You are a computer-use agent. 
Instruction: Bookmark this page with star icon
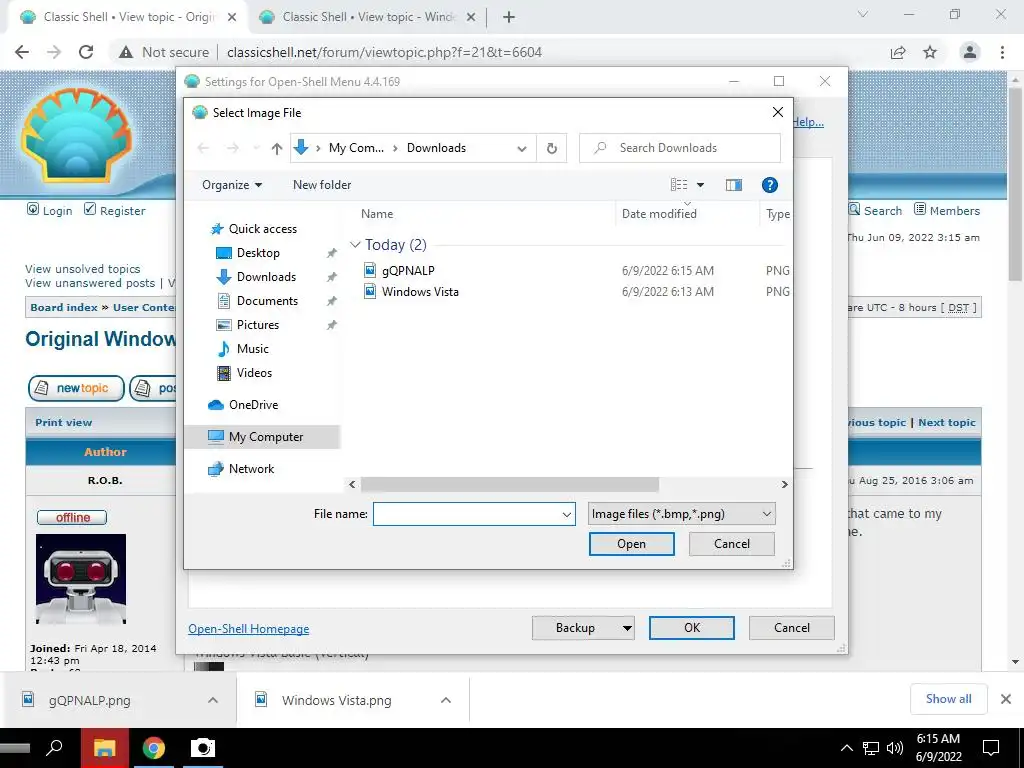930,52
